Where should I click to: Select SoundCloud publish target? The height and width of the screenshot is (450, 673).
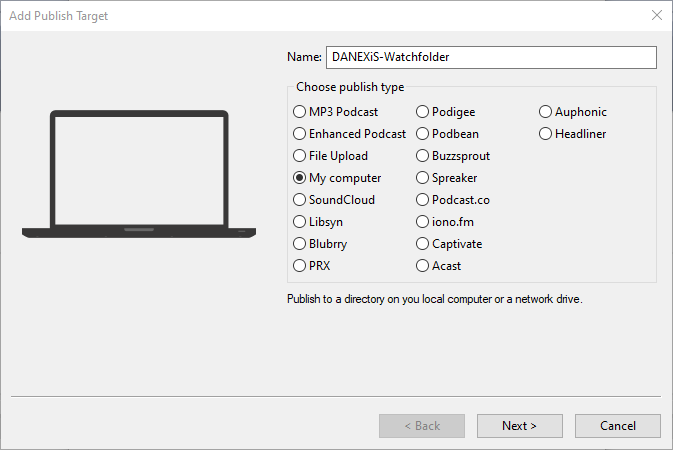point(300,200)
